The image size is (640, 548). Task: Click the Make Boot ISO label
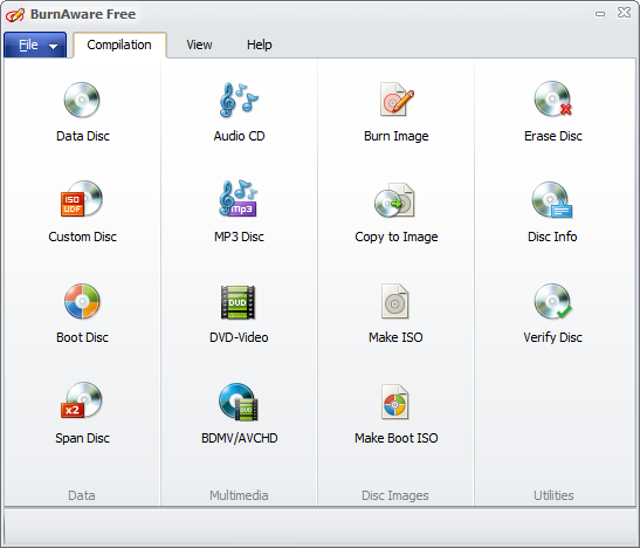point(396,438)
